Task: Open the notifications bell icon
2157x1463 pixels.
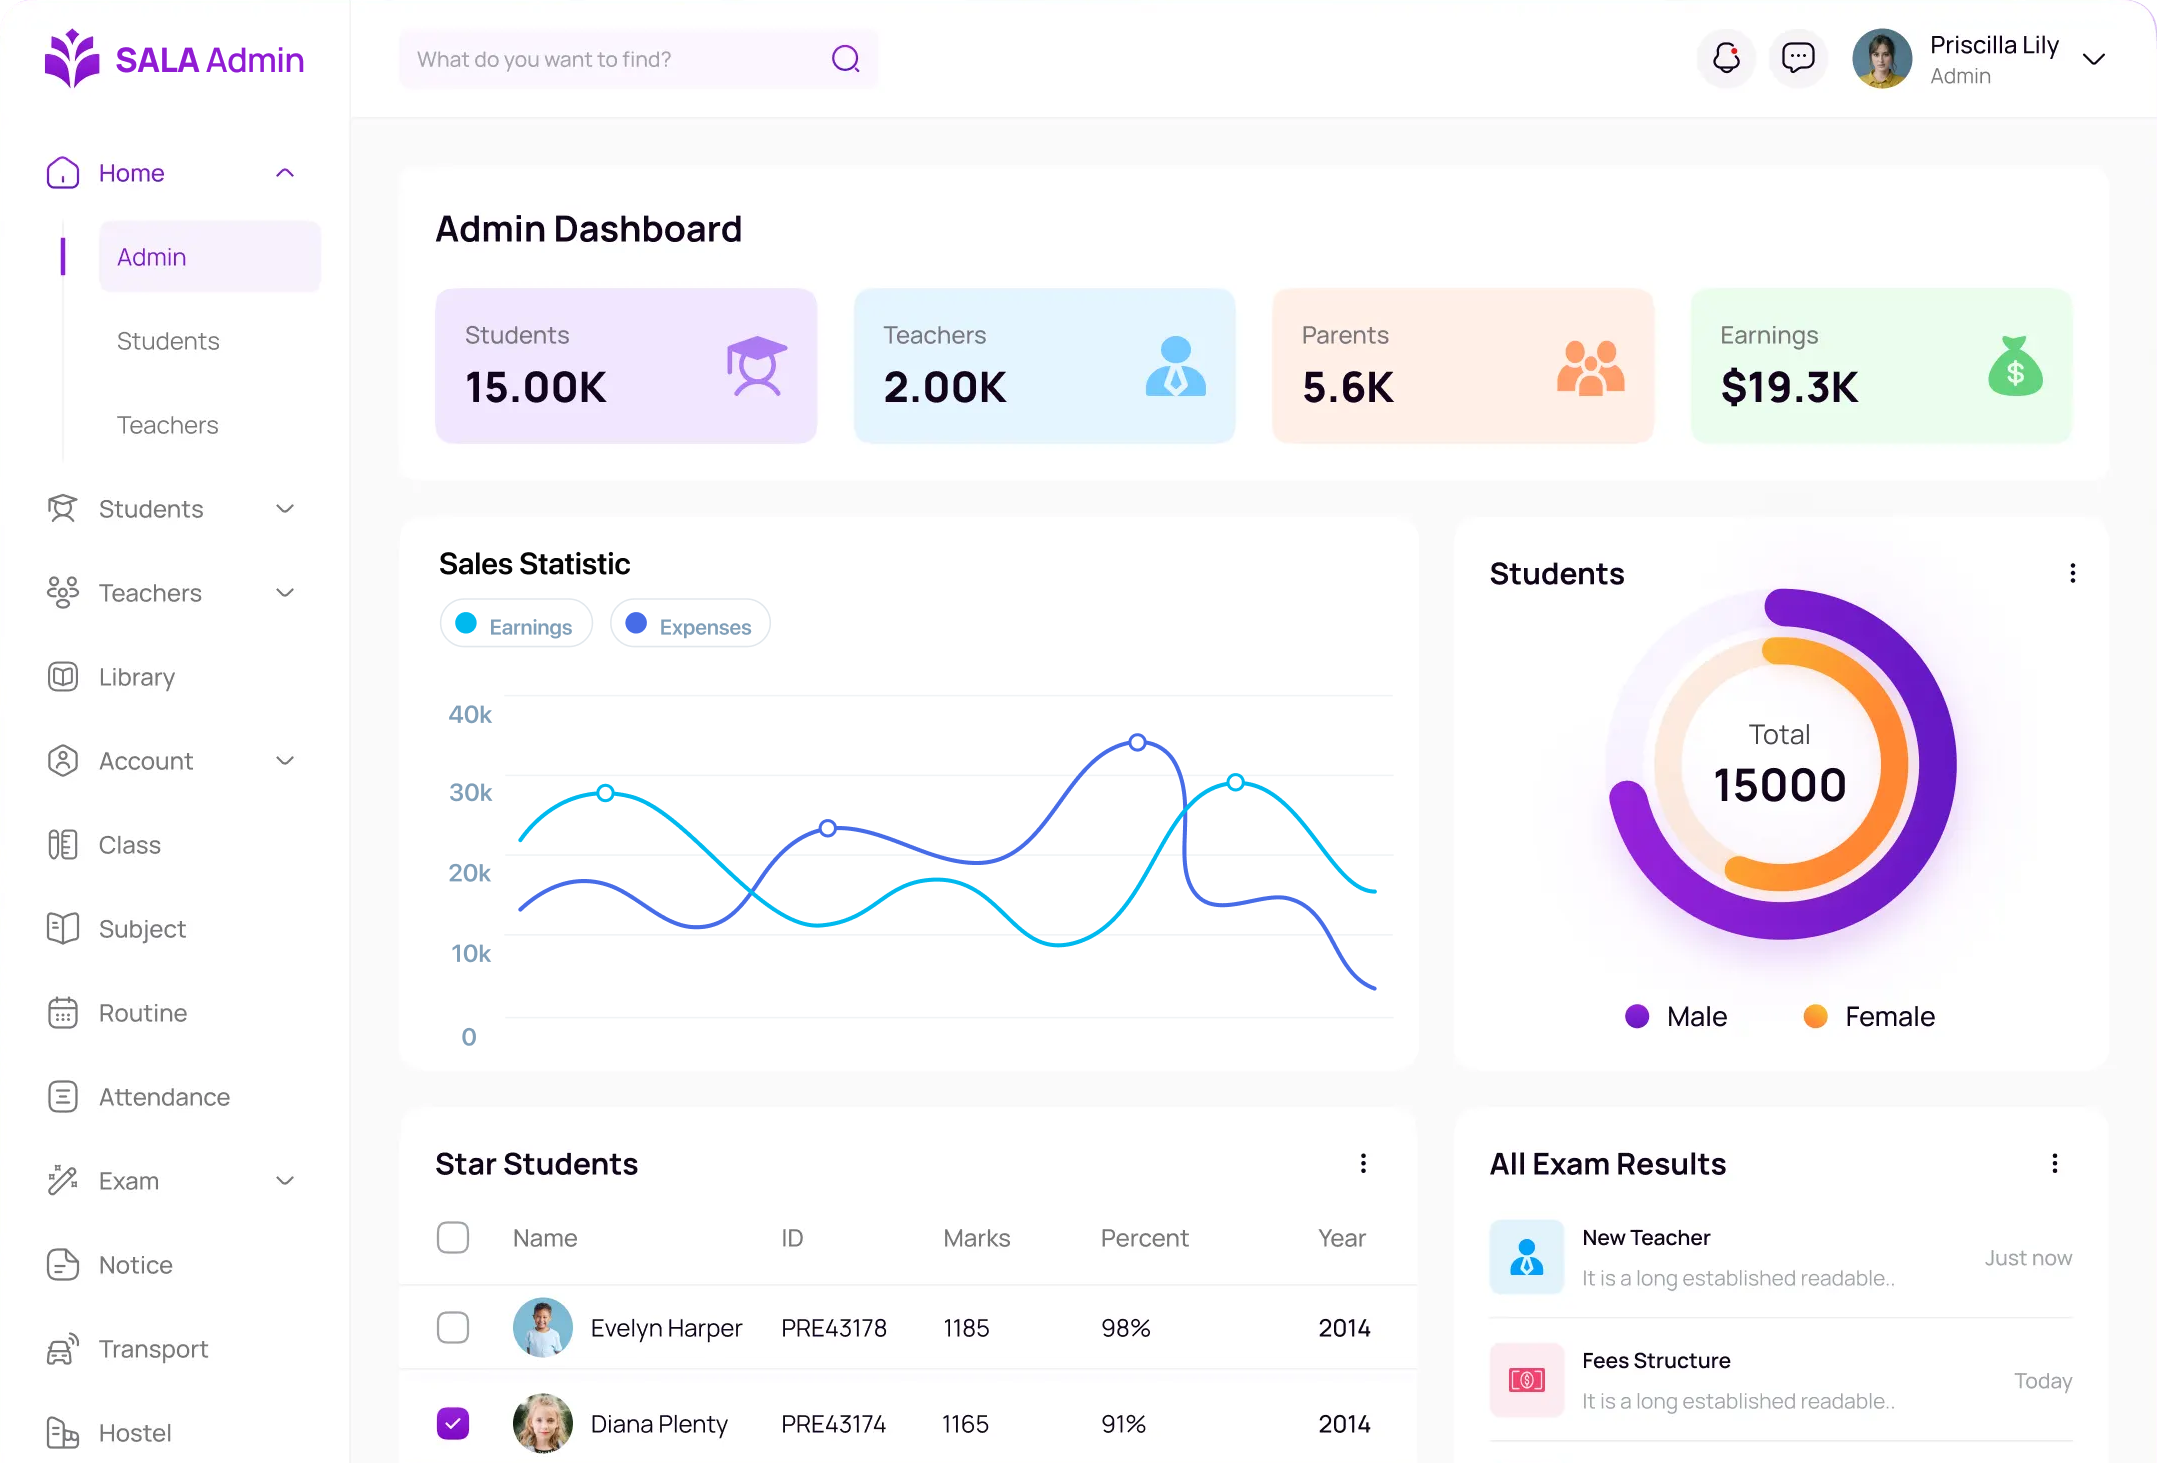Action: pyautogui.click(x=1726, y=58)
